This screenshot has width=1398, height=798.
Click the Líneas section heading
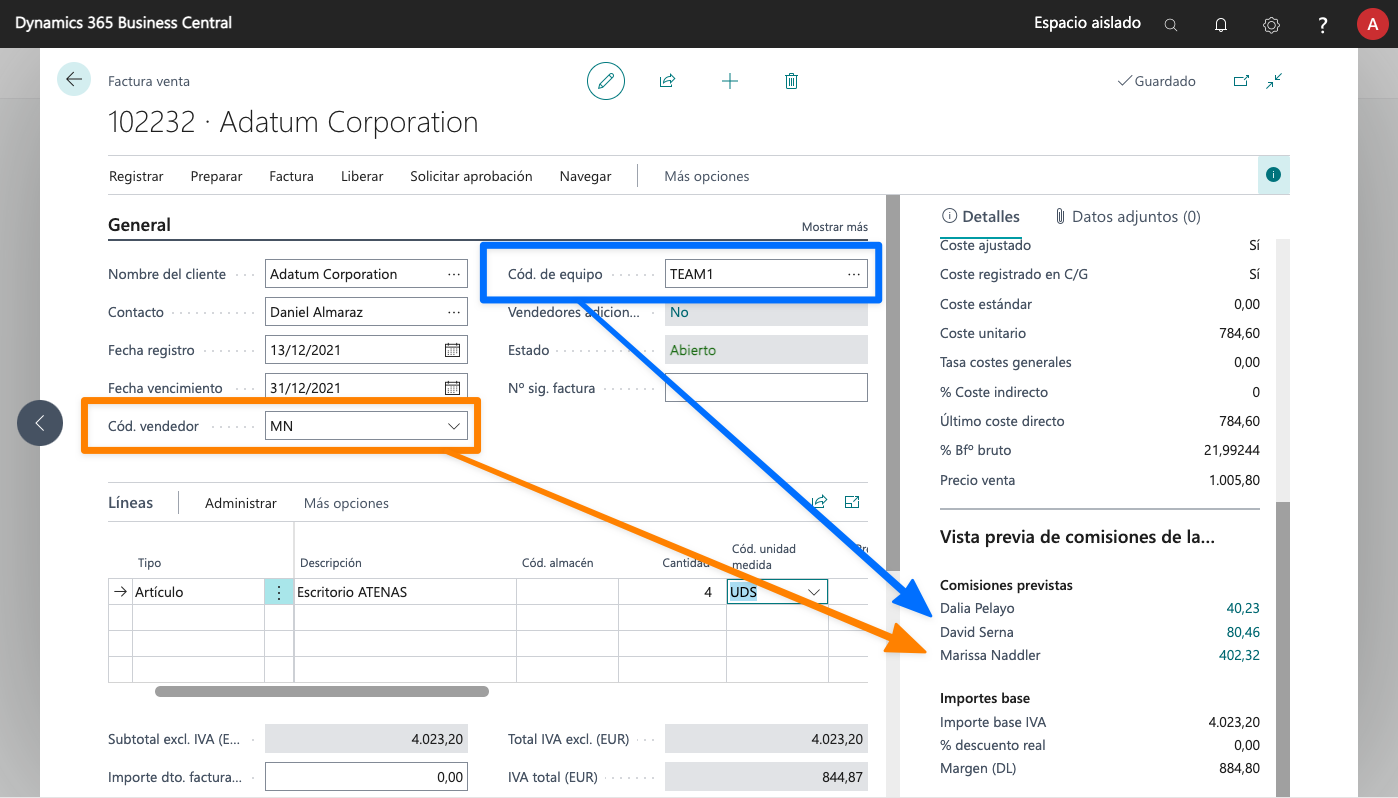coord(131,503)
